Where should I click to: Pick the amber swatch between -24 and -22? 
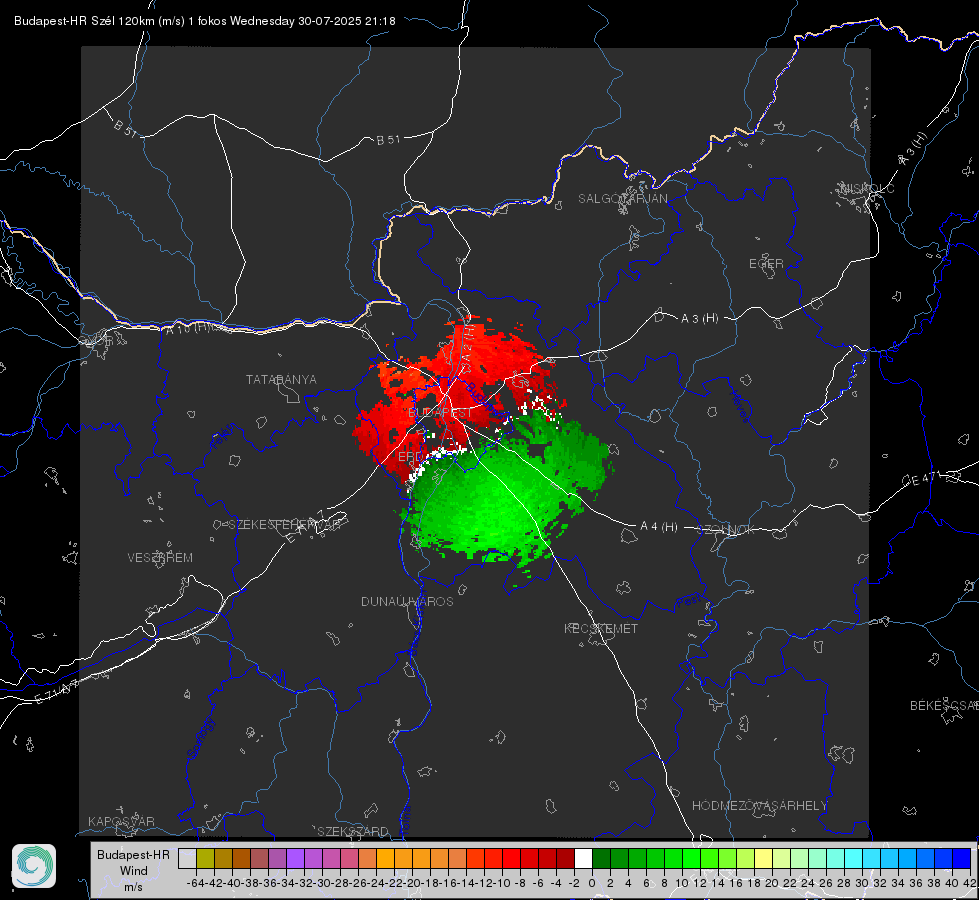tap(385, 858)
